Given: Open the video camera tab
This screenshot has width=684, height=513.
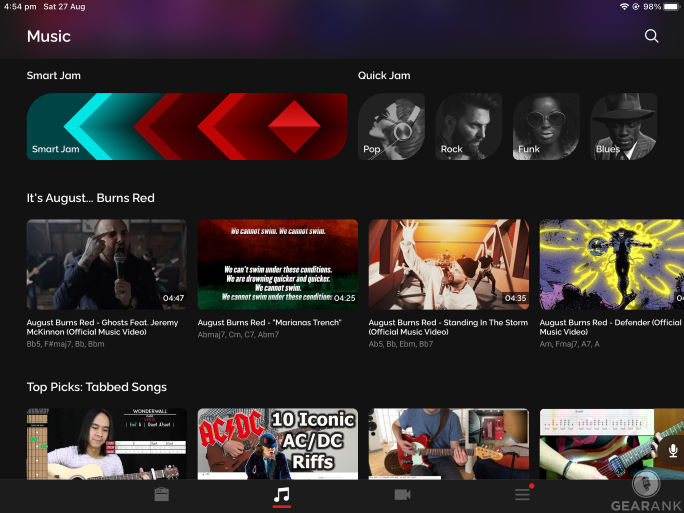Looking at the screenshot, I should pyautogui.click(x=402, y=495).
